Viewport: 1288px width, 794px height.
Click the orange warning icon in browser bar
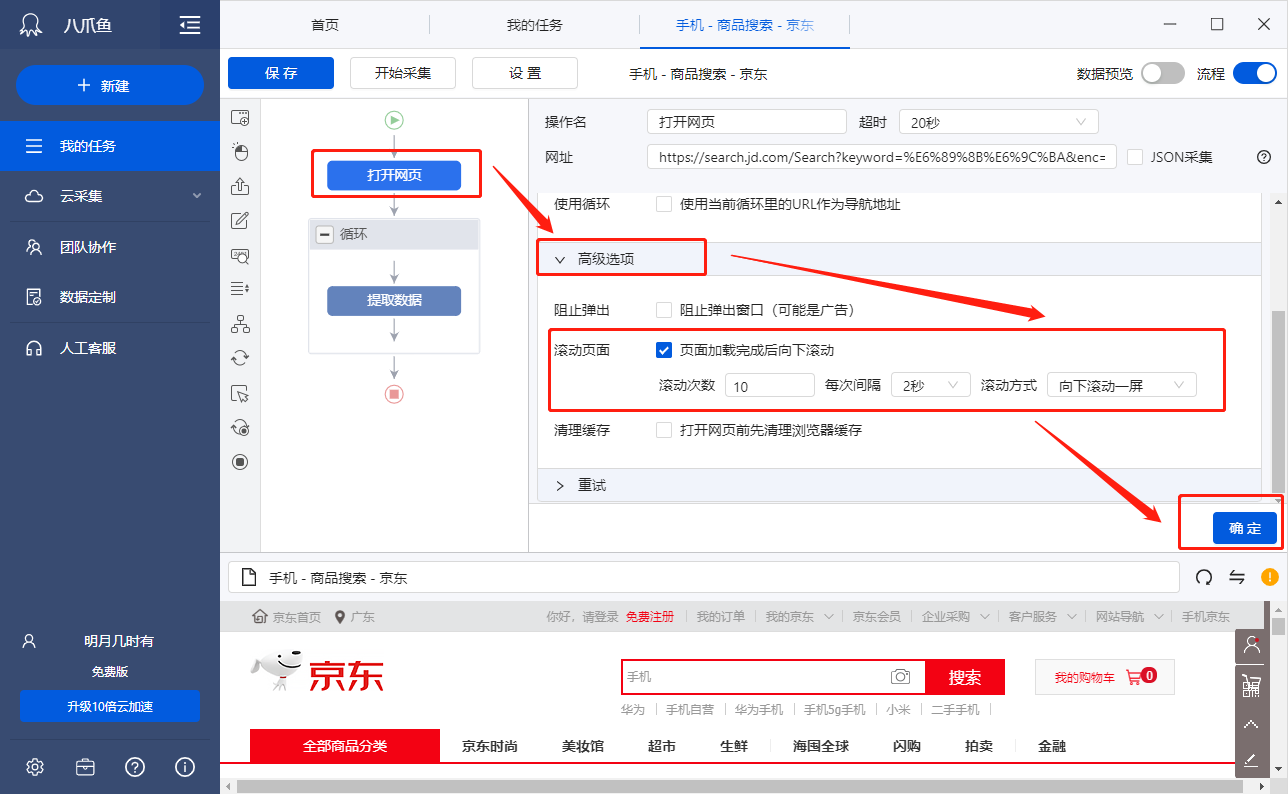1270,577
